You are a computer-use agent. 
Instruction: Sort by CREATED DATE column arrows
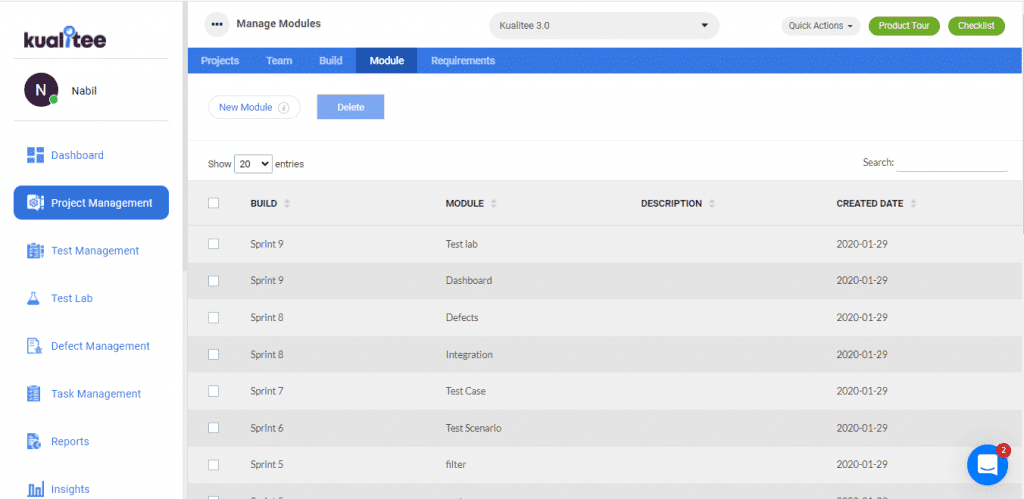[x=913, y=204]
